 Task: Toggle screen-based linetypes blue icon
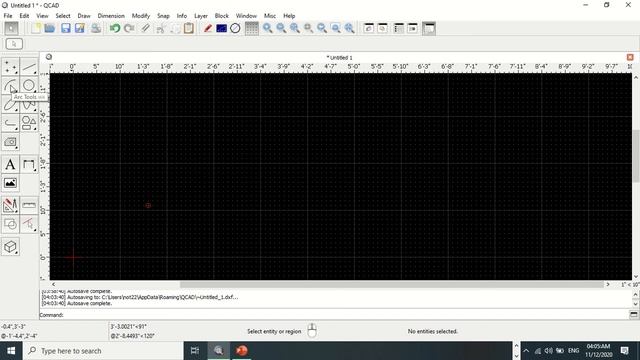point(221,28)
